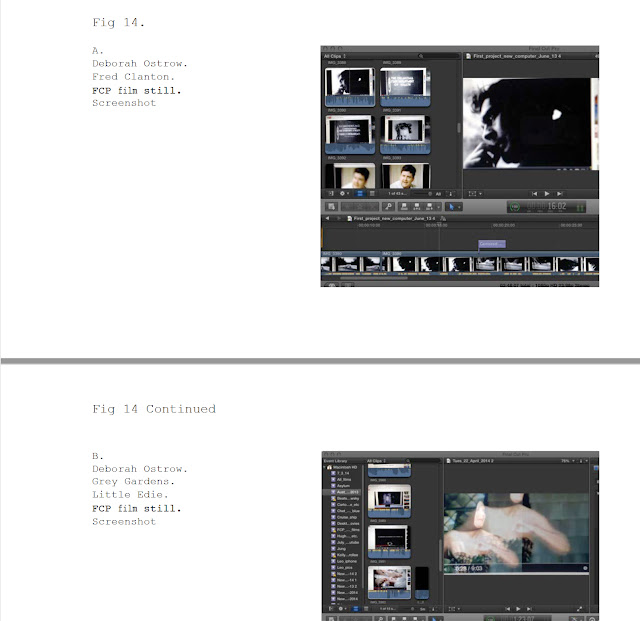Screen dimensions: 640x621
Task: Click the green background tasks circle in Fig A
Action: click(515, 207)
